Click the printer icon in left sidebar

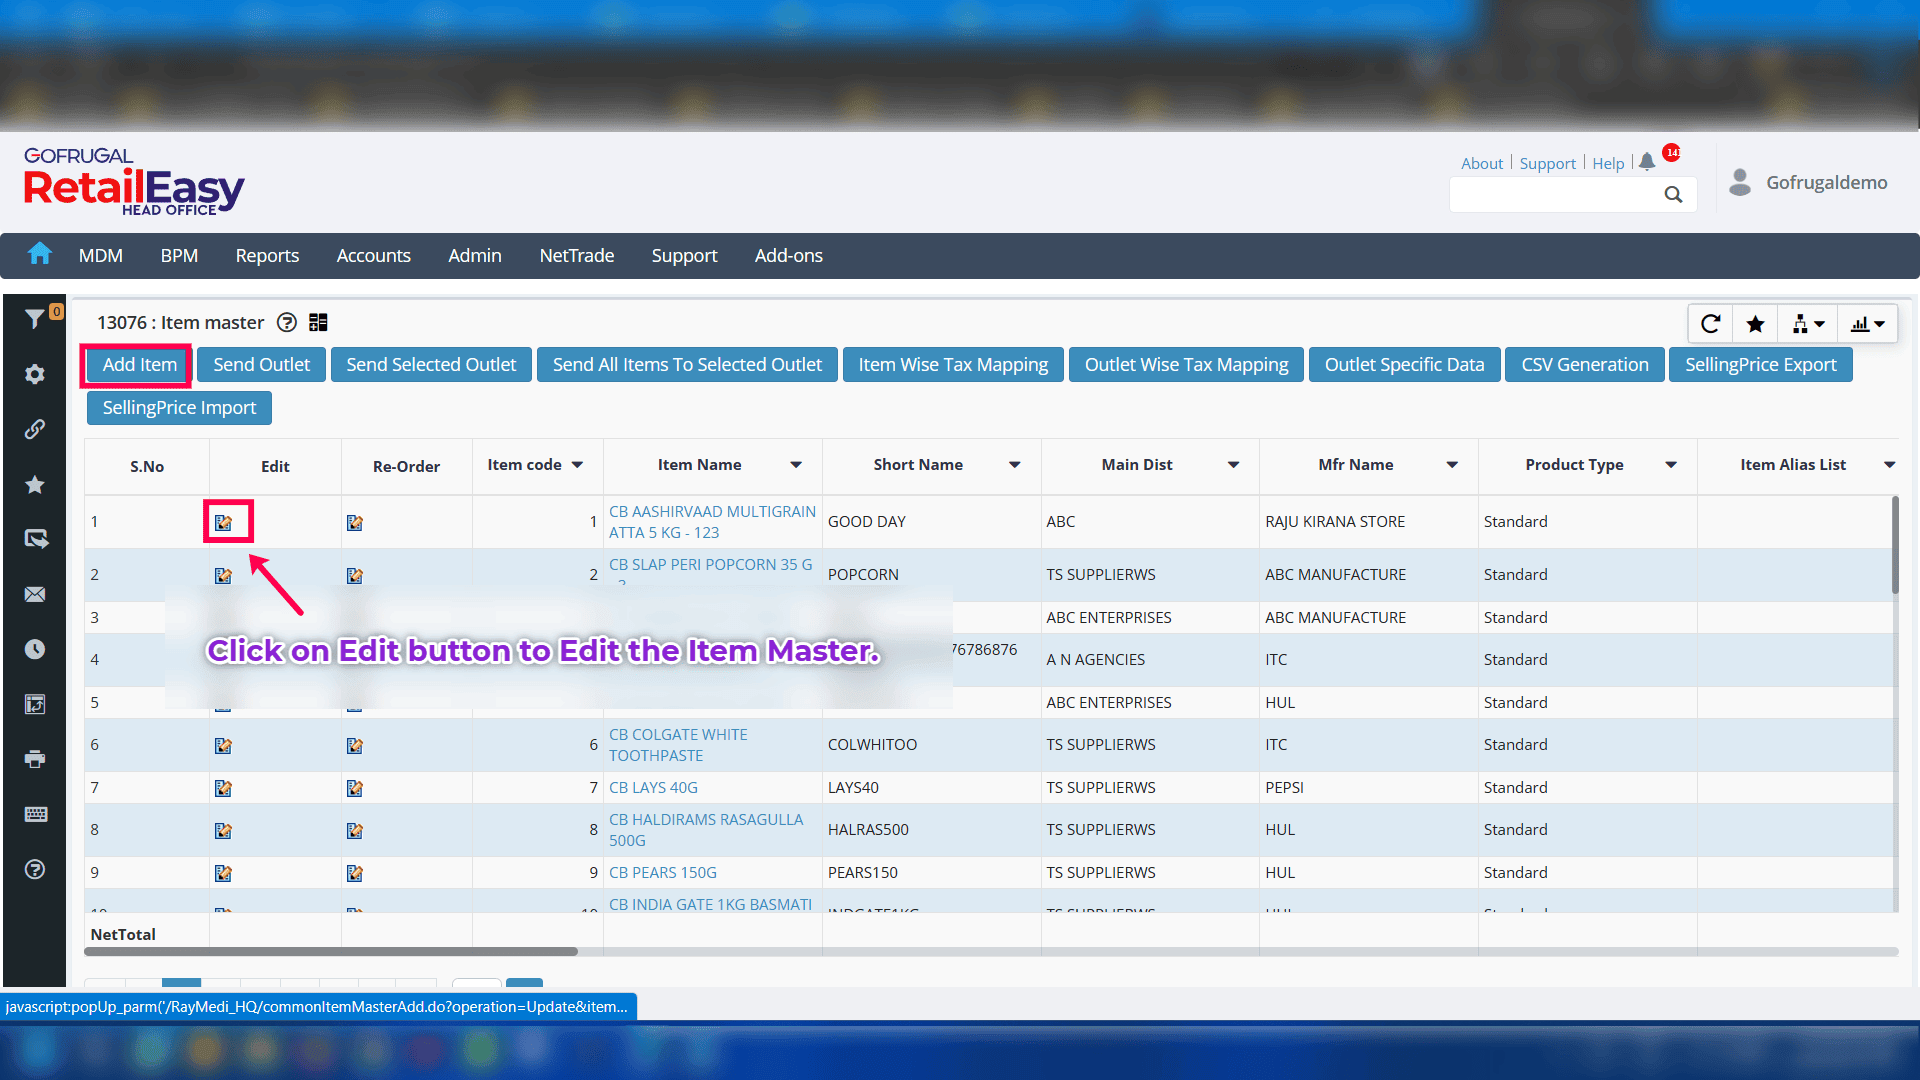pyautogui.click(x=35, y=759)
